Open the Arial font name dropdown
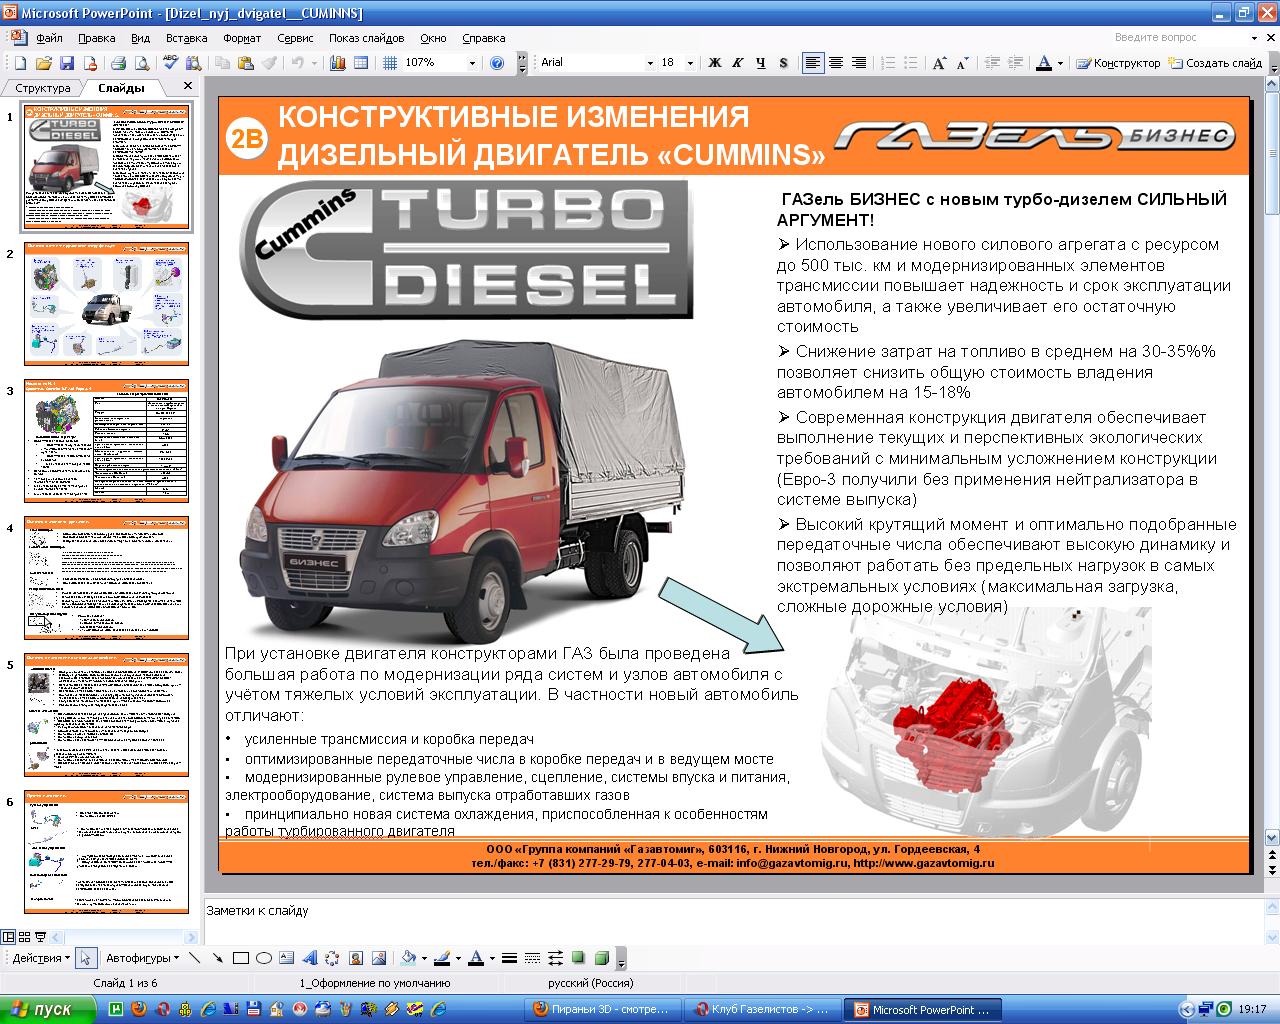The image size is (1280, 1024). [x=649, y=63]
